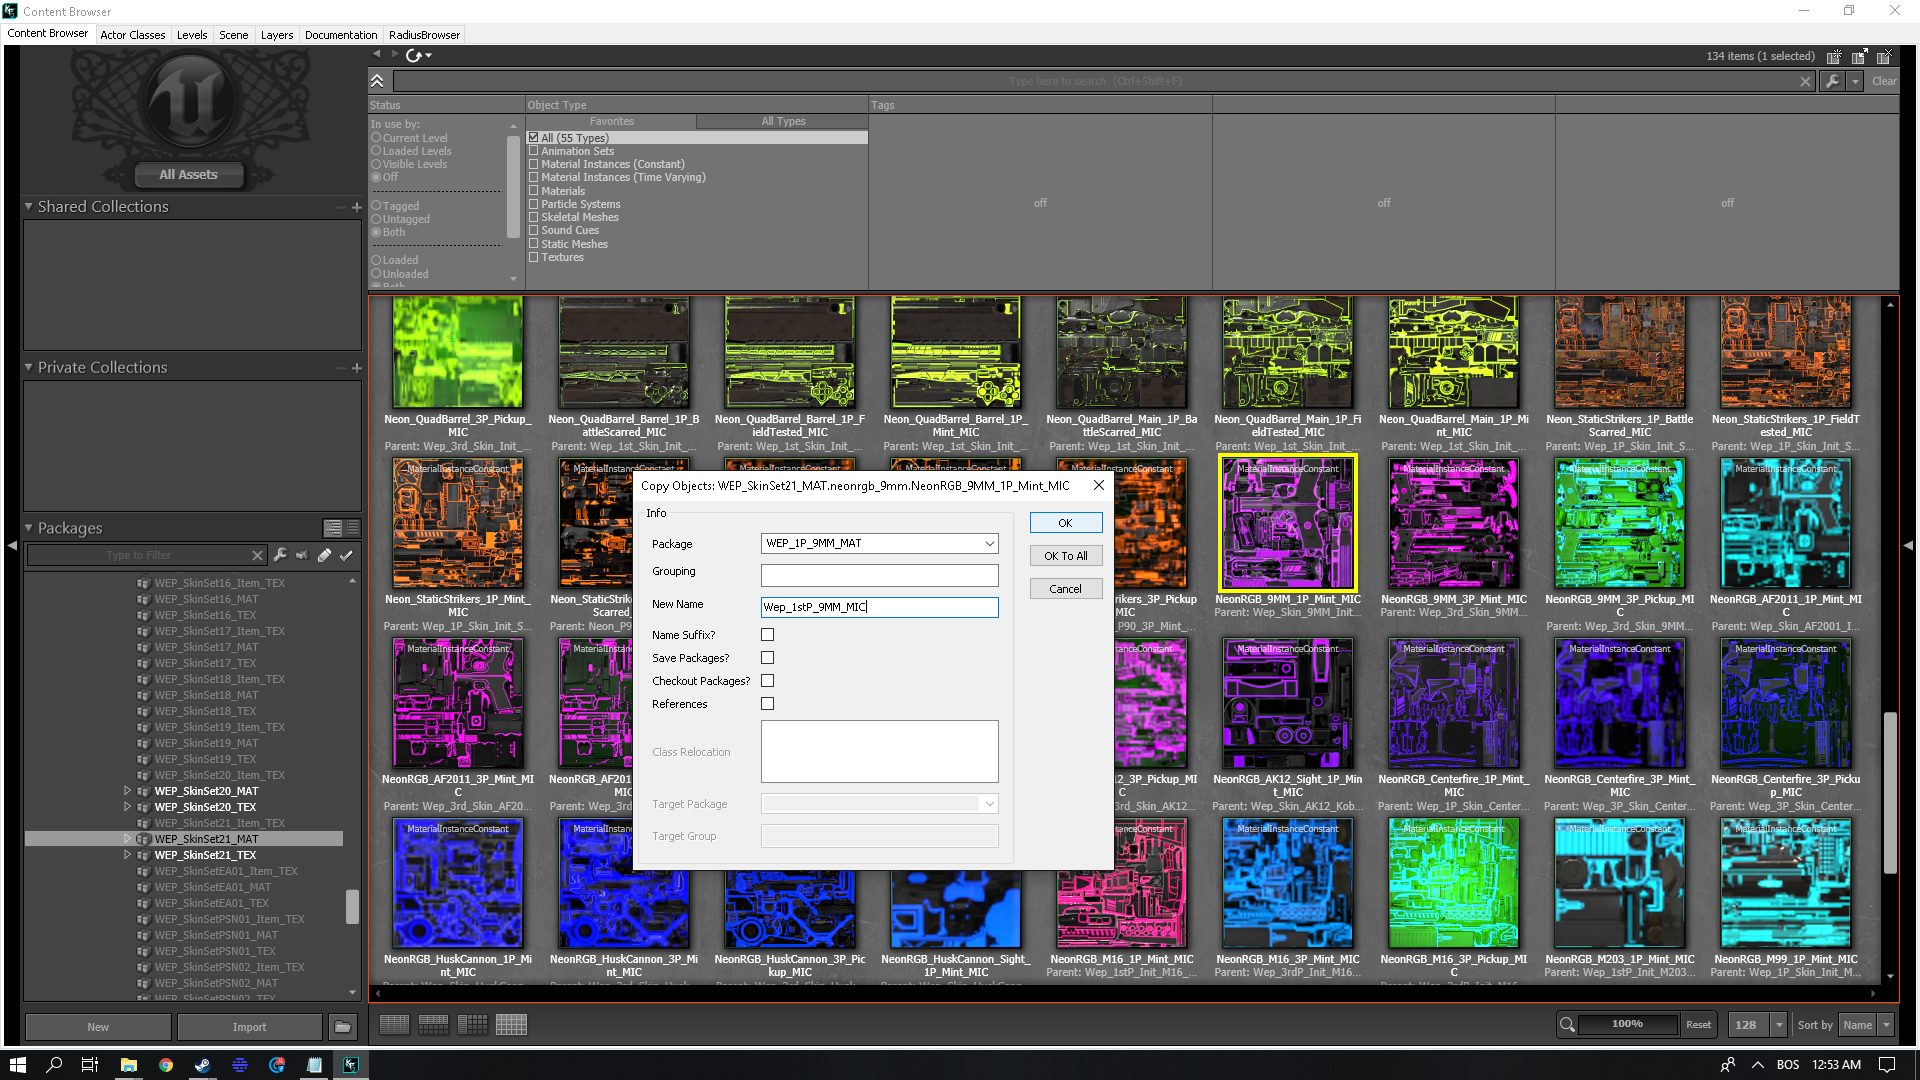
Task: Tick the Textures object type checkbox
Action: (534, 257)
